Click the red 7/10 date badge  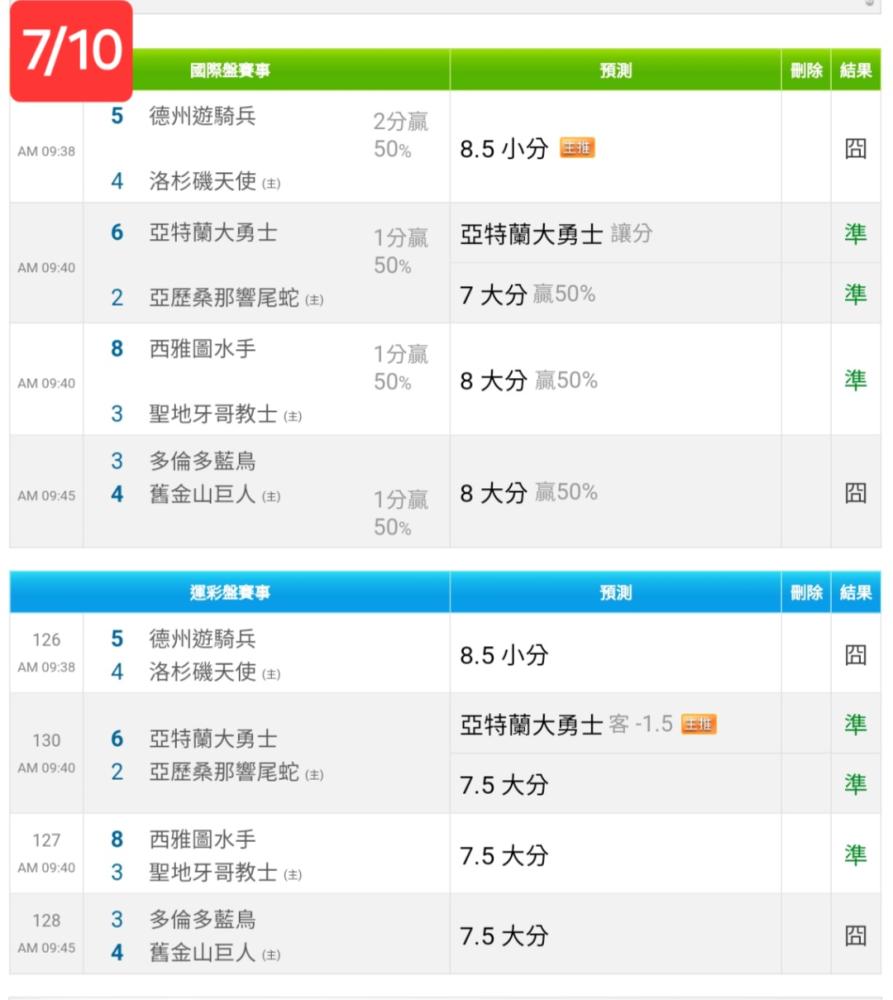click(x=71, y=51)
